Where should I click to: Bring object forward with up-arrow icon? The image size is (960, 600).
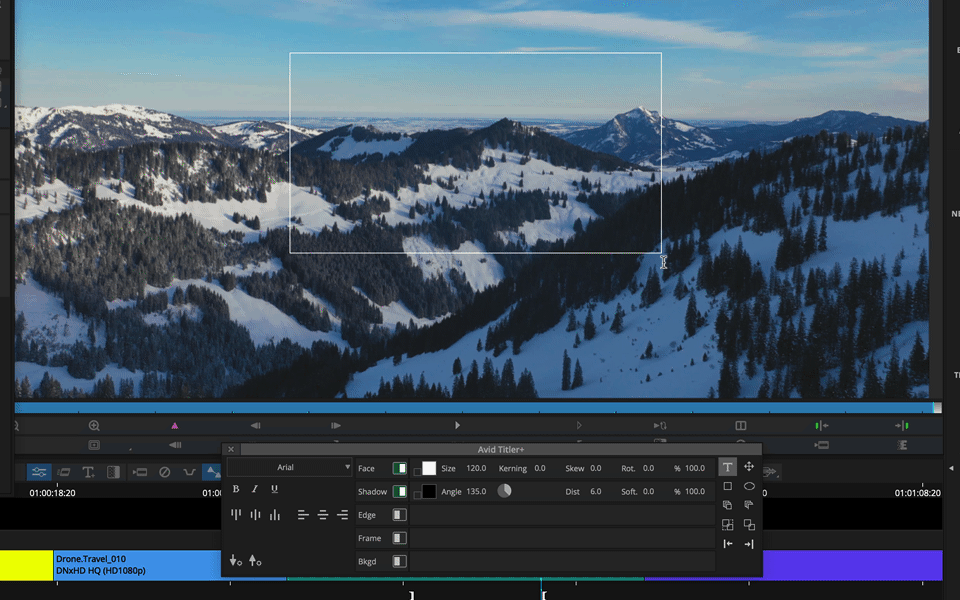point(255,560)
